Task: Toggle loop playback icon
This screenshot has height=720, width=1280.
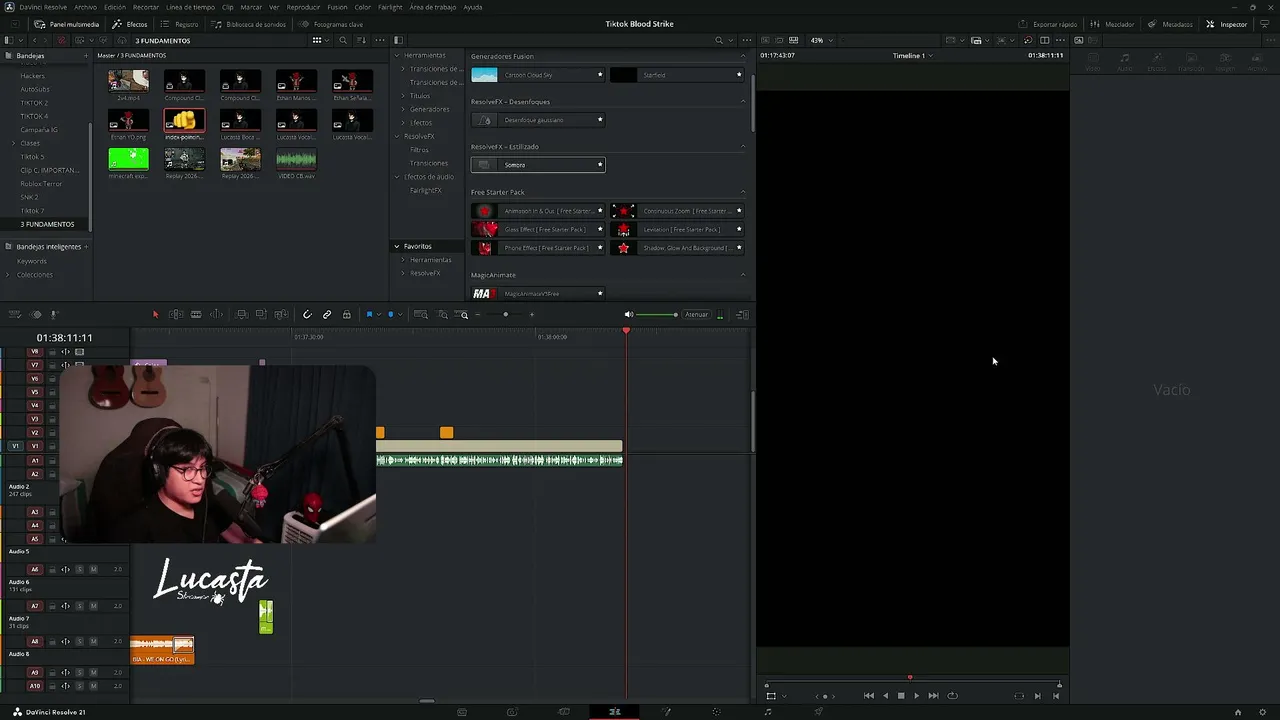Action: point(952,696)
